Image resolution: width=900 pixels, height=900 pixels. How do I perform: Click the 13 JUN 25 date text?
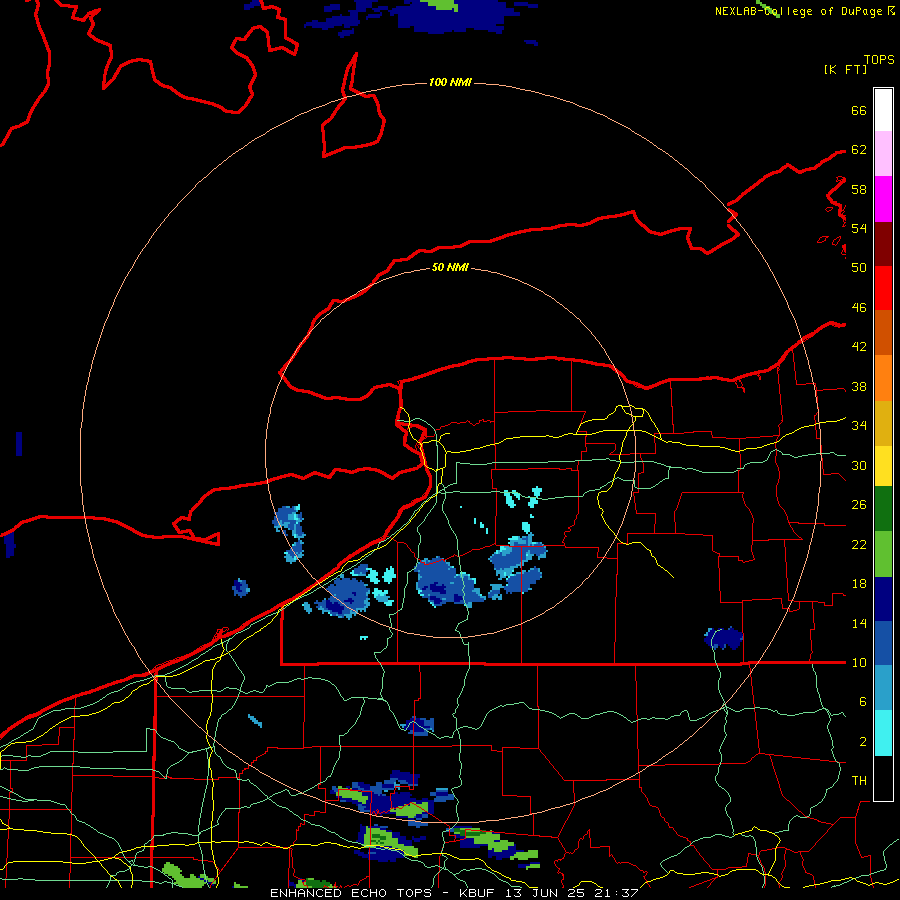coord(546,893)
